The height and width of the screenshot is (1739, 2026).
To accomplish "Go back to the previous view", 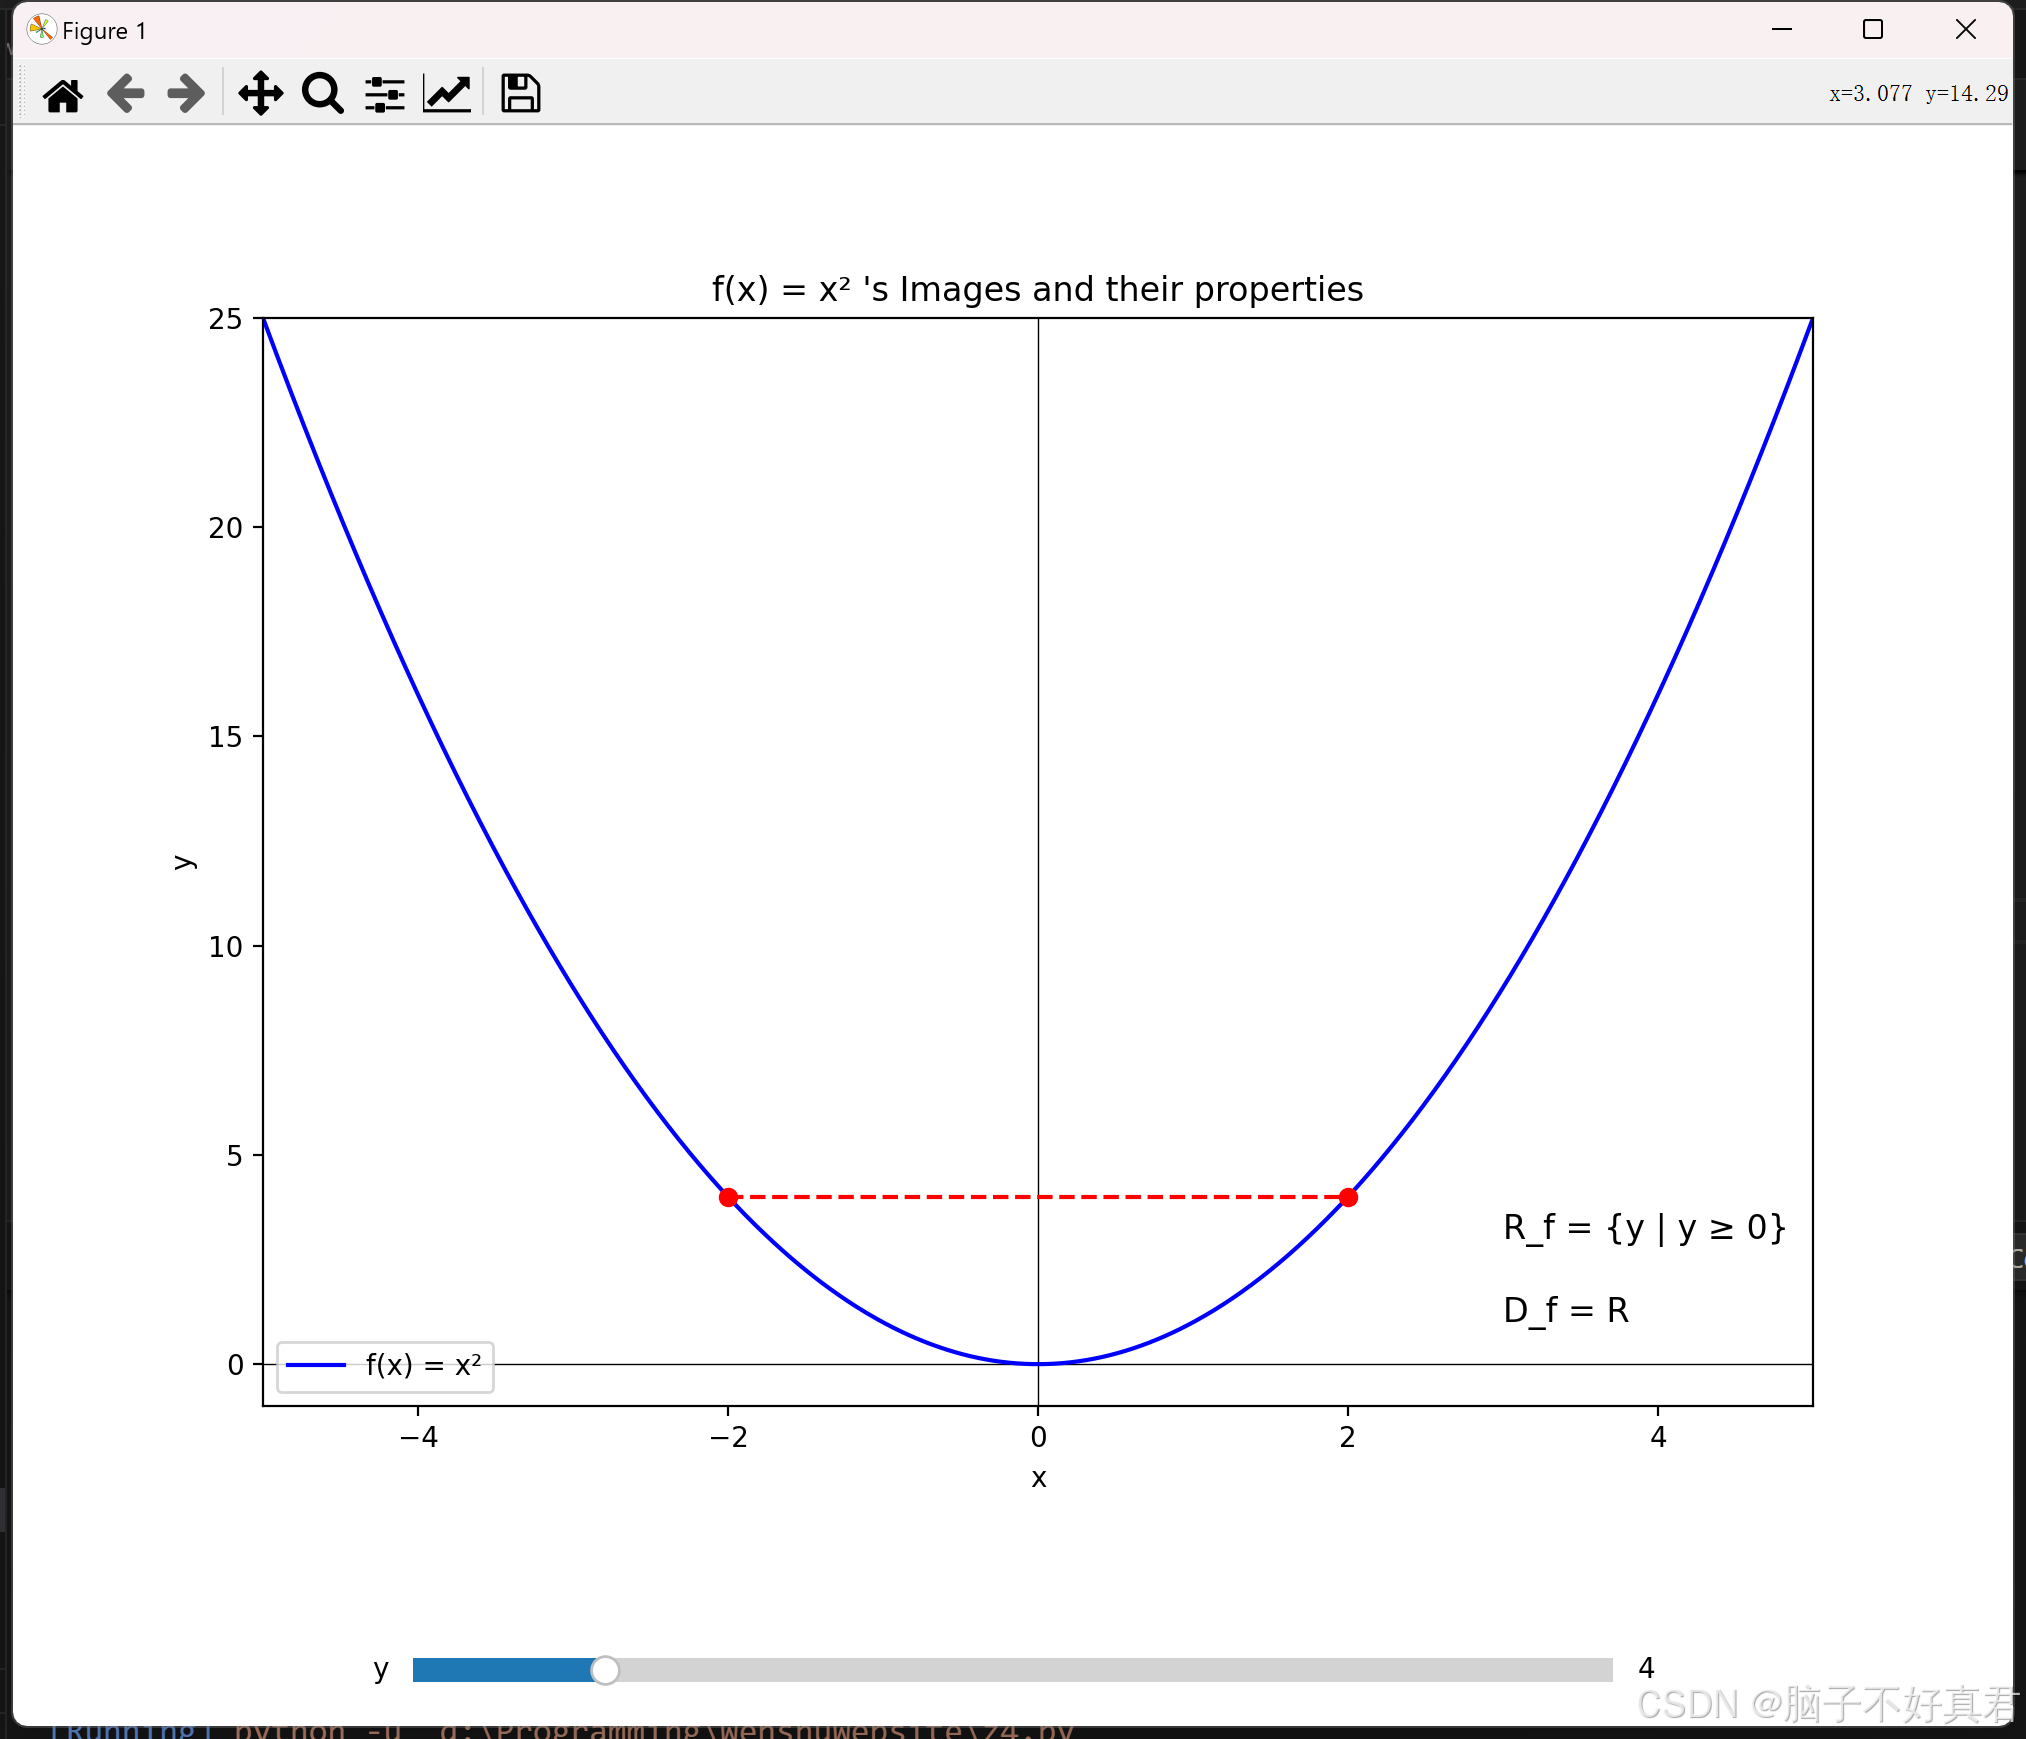I will 126,94.
